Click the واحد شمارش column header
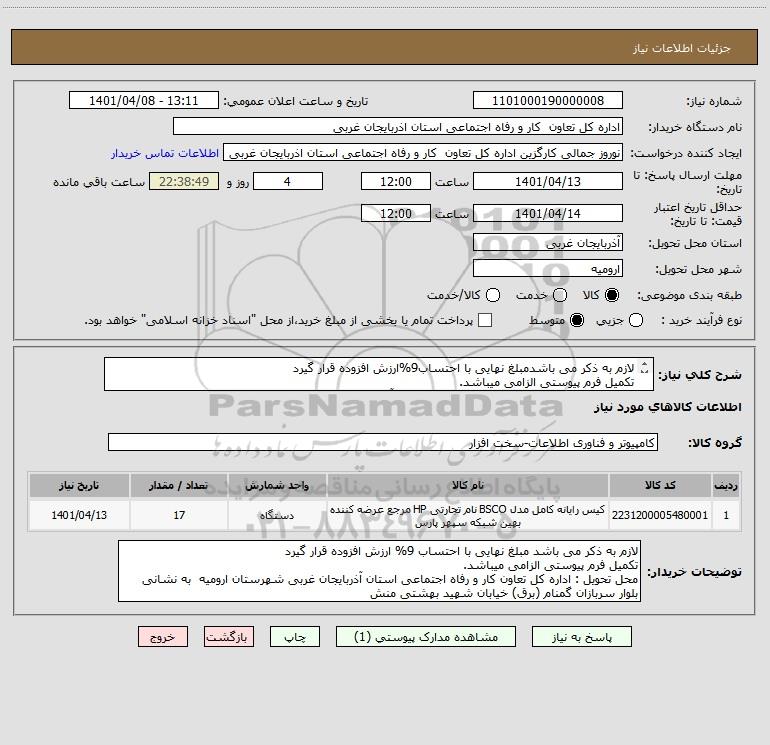This screenshot has height=745, width=770. [x=277, y=485]
